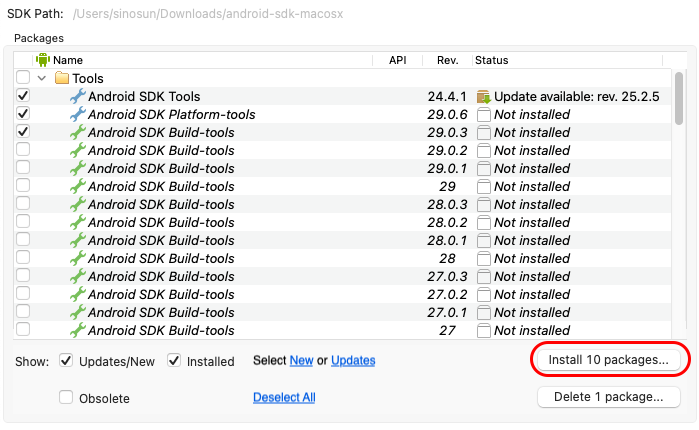Enable the Obsolete checkbox
The image size is (699, 430).
click(x=66, y=398)
